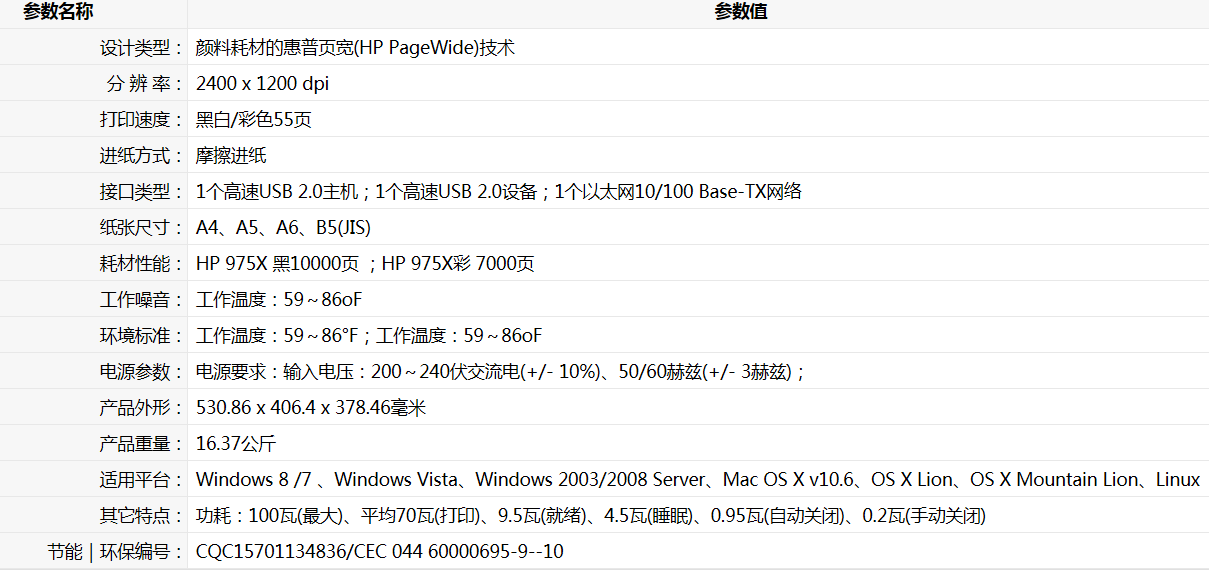Click the 输入电压 200～240伏 value
The height and width of the screenshot is (579, 1209).
coord(500,371)
